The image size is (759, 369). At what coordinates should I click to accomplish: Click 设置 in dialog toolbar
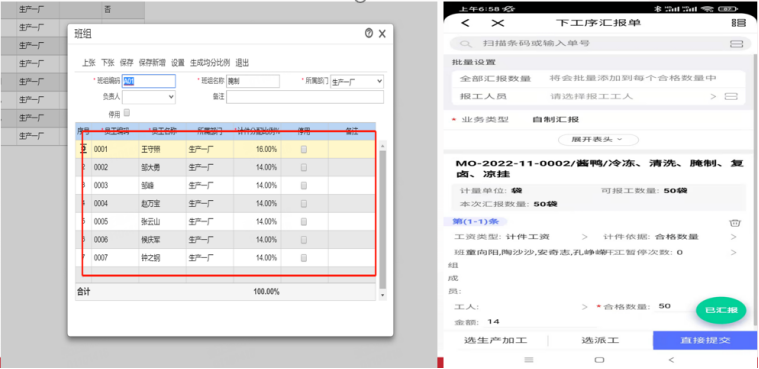[178, 63]
